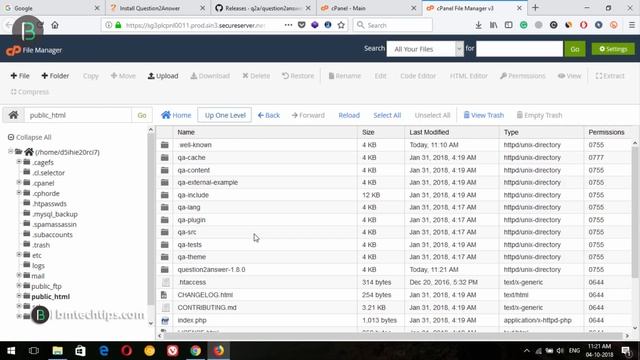Open a new browser tab

(535, 7)
